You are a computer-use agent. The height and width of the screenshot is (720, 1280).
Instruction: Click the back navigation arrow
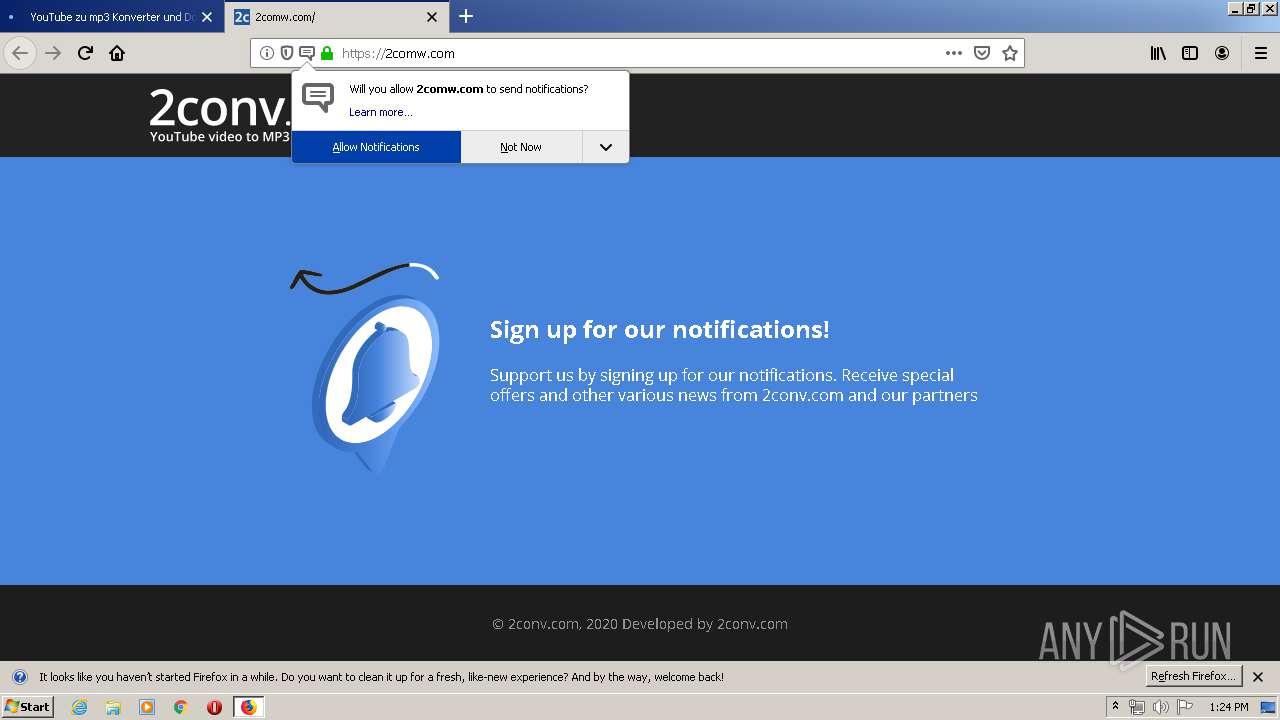pos(20,53)
